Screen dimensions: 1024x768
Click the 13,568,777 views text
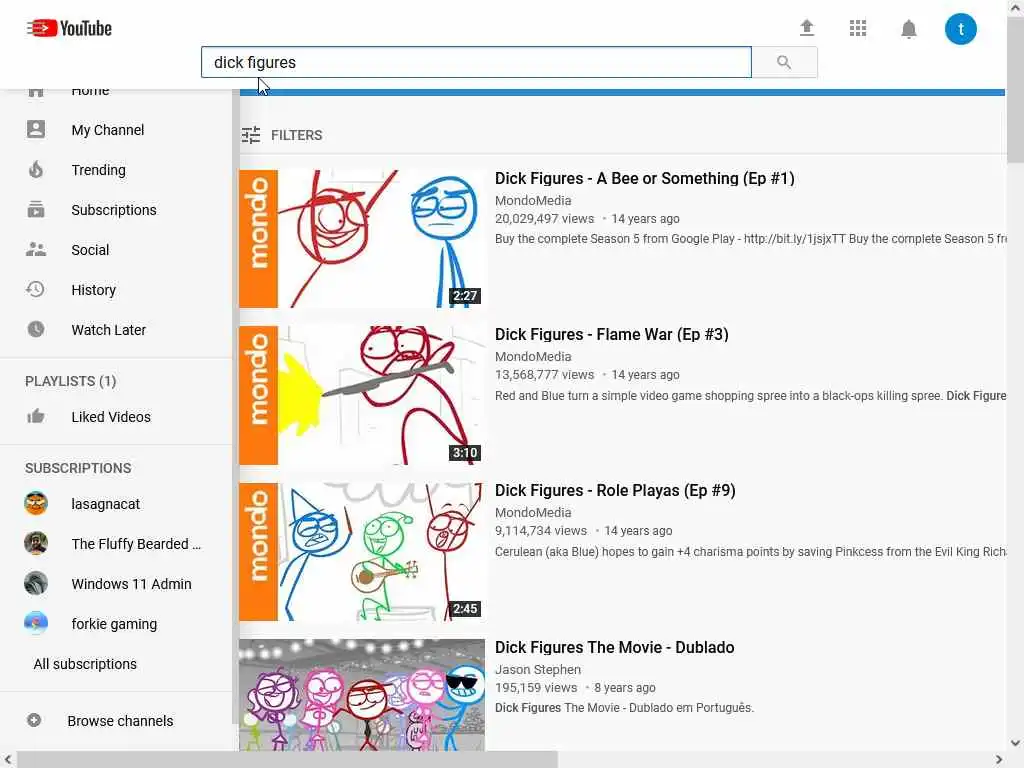click(x=544, y=375)
